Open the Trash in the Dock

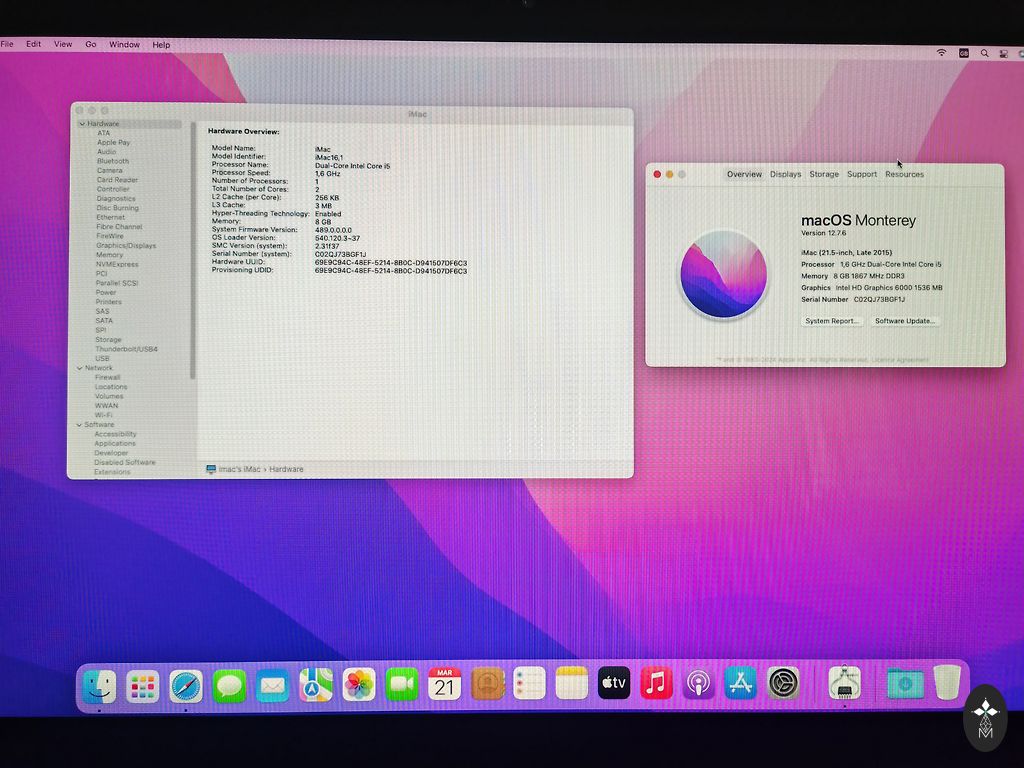pos(947,683)
